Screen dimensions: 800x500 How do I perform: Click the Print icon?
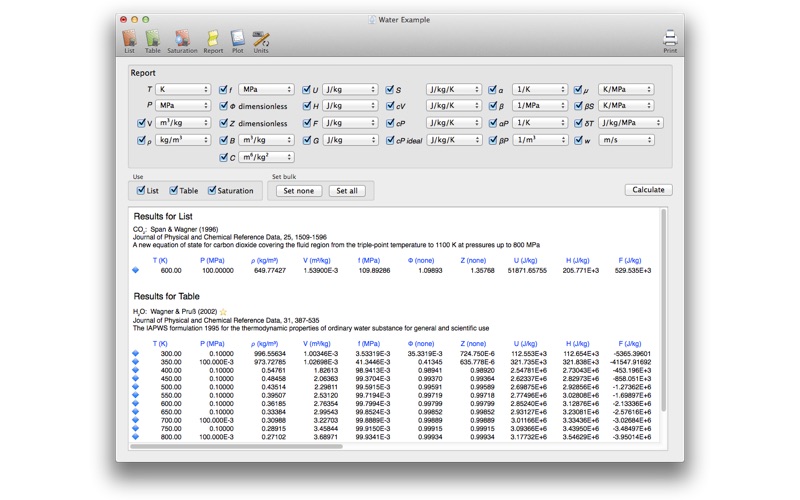click(670, 41)
